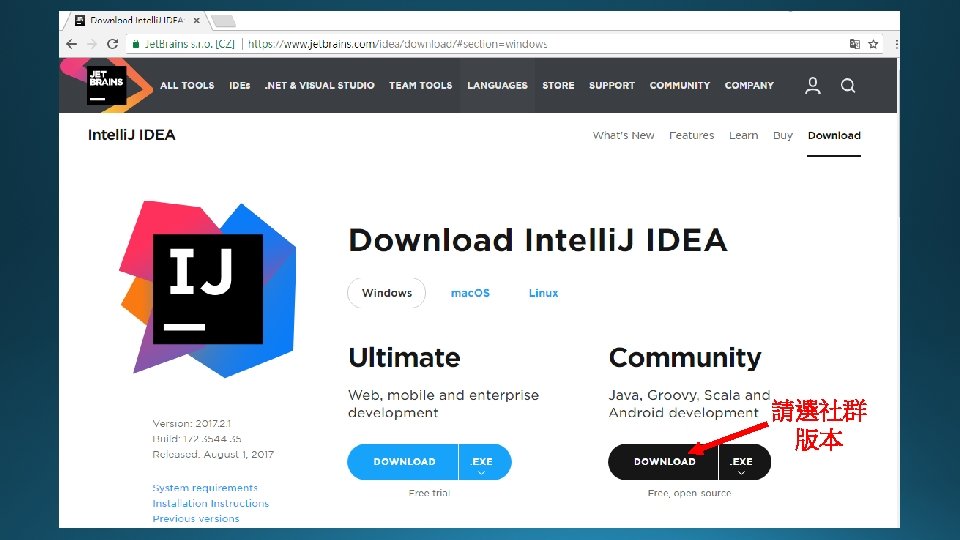Open the What's New page tab
Viewport: 960px width, 540px height.
coord(623,135)
